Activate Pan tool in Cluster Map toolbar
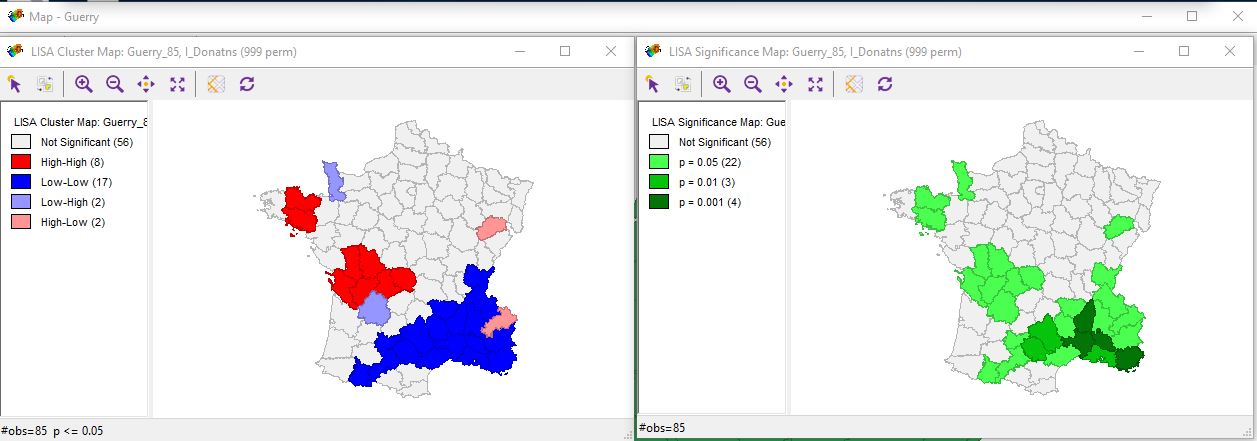 pos(146,84)
